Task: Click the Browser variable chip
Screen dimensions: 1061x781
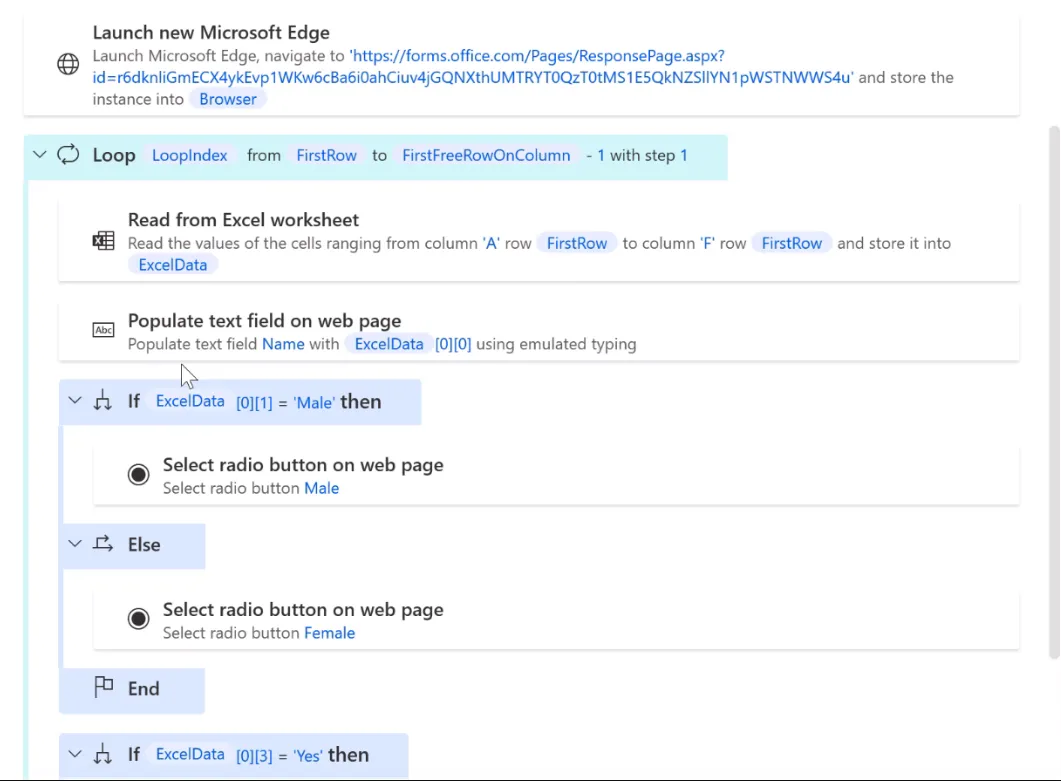Action: 228,99
